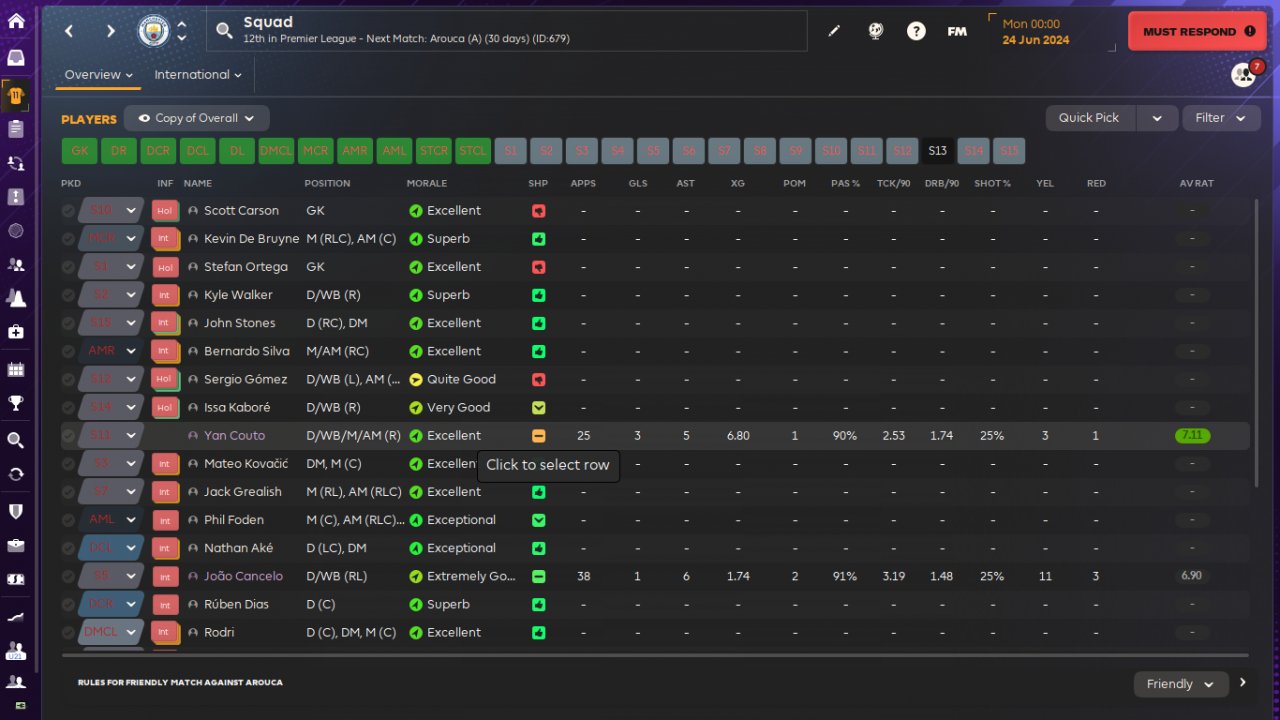This screenshot has width=1280, height=720.
Task: Sort by the MORALE column header
Action: coord(427,184)
